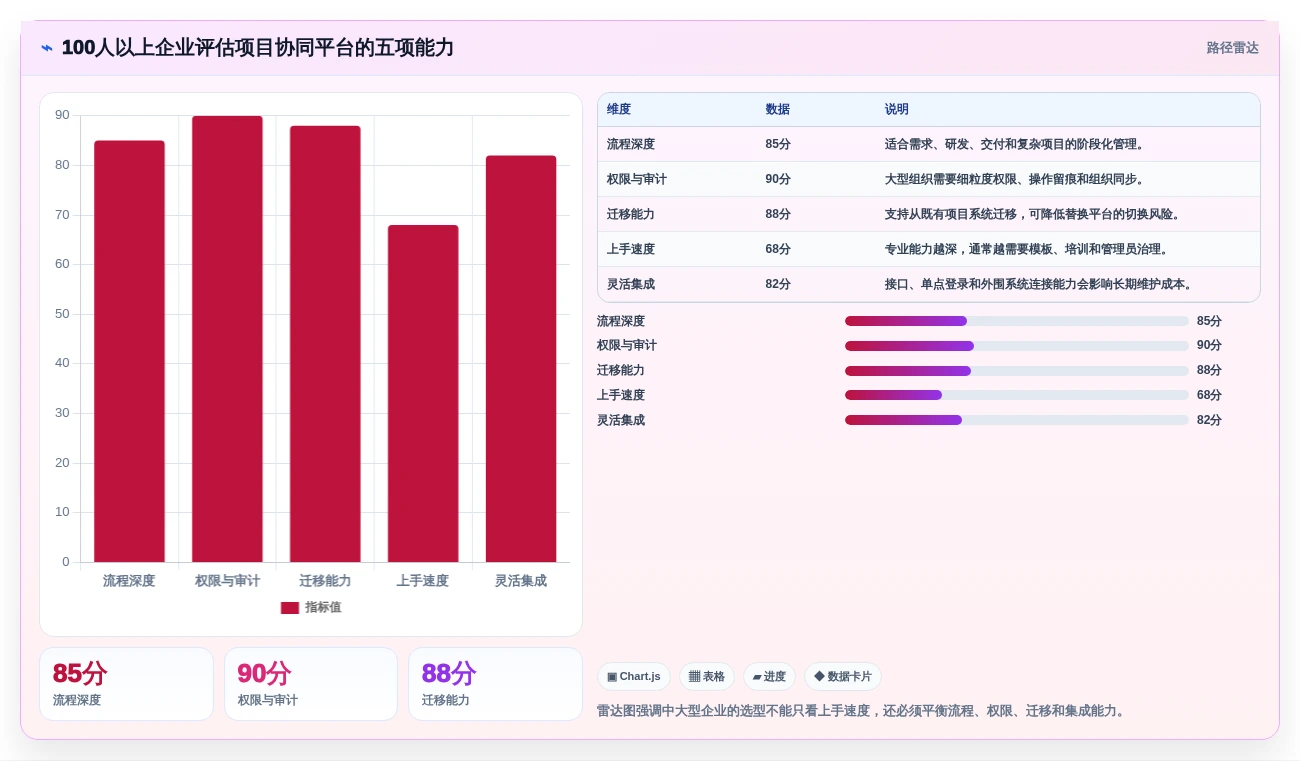Click the 维度 column header
1300x761 pixels.
pyautogui.click(x=619, y=110)
